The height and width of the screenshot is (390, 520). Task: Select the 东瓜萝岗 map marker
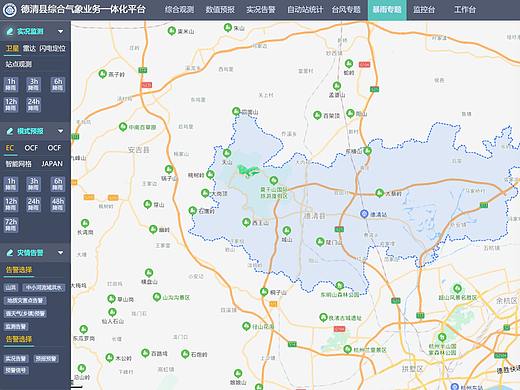click(84, 329)
